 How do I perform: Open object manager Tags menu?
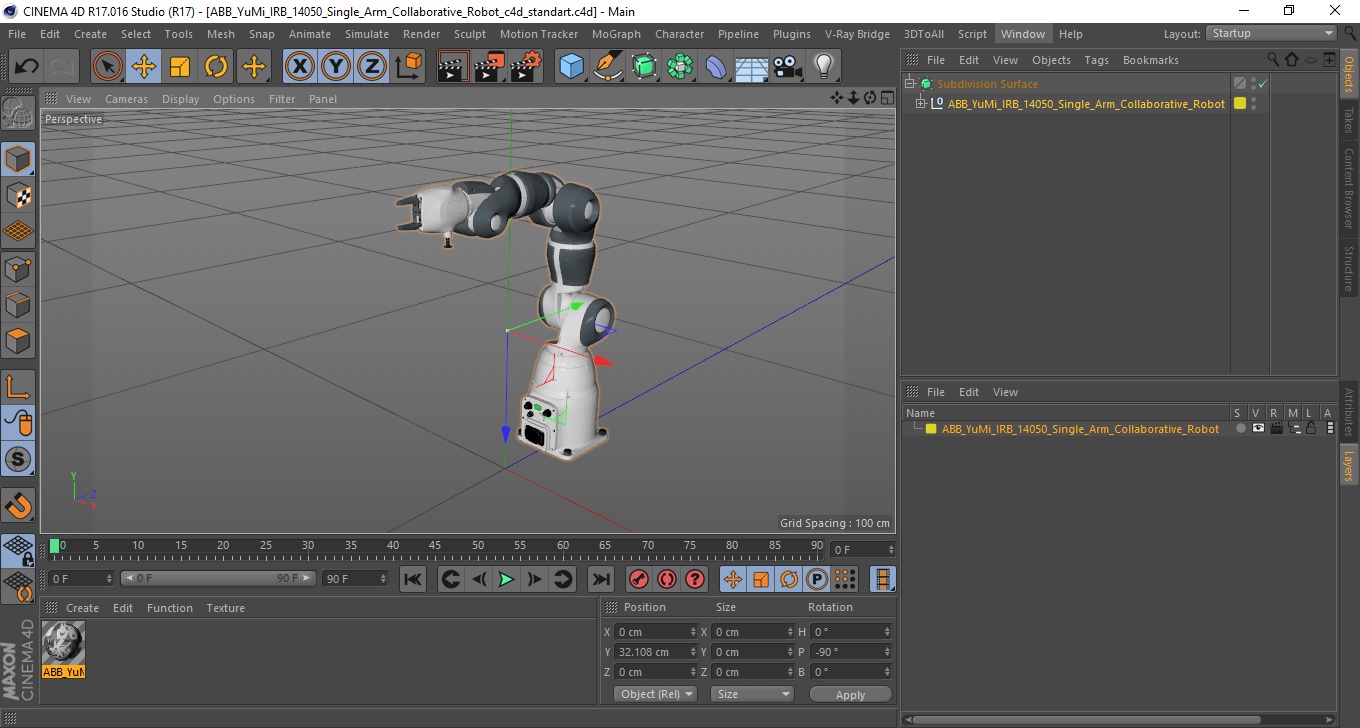pyautogui.click(x=1096, y=60)
